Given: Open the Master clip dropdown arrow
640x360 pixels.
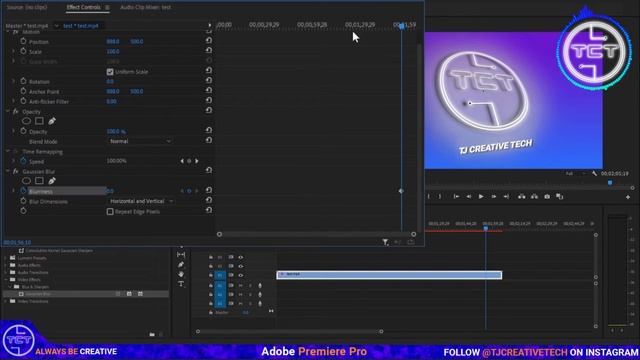Looking at the screenshot, I should (x=56, y=26).
